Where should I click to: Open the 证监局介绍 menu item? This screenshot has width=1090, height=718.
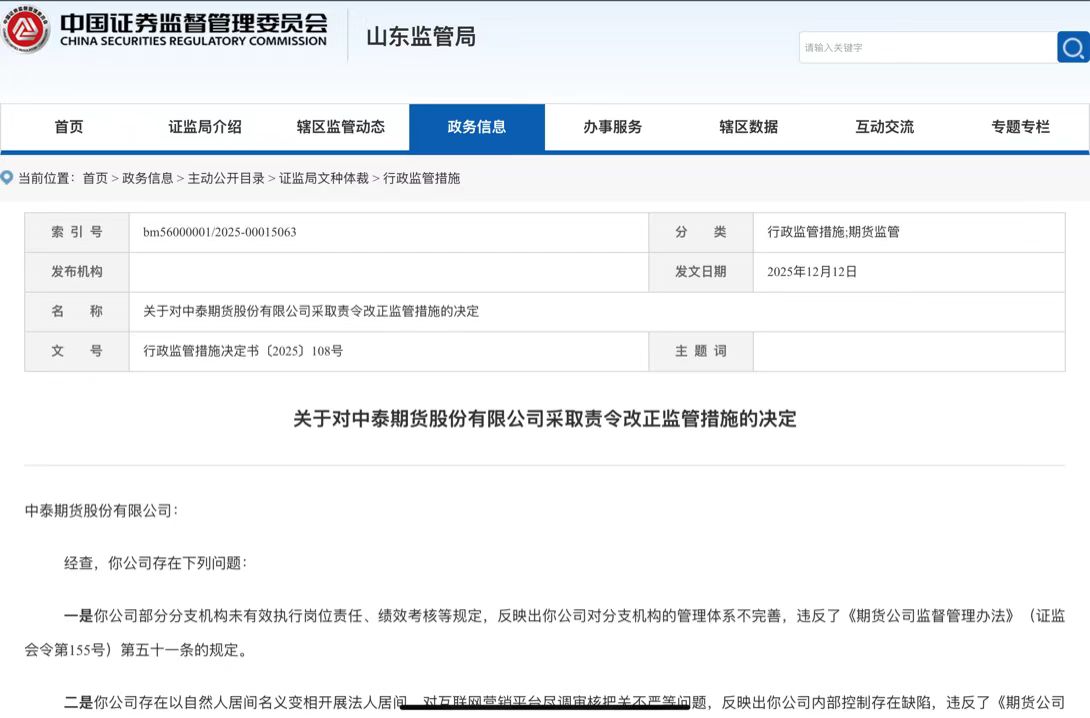click(x=205, y=127)
